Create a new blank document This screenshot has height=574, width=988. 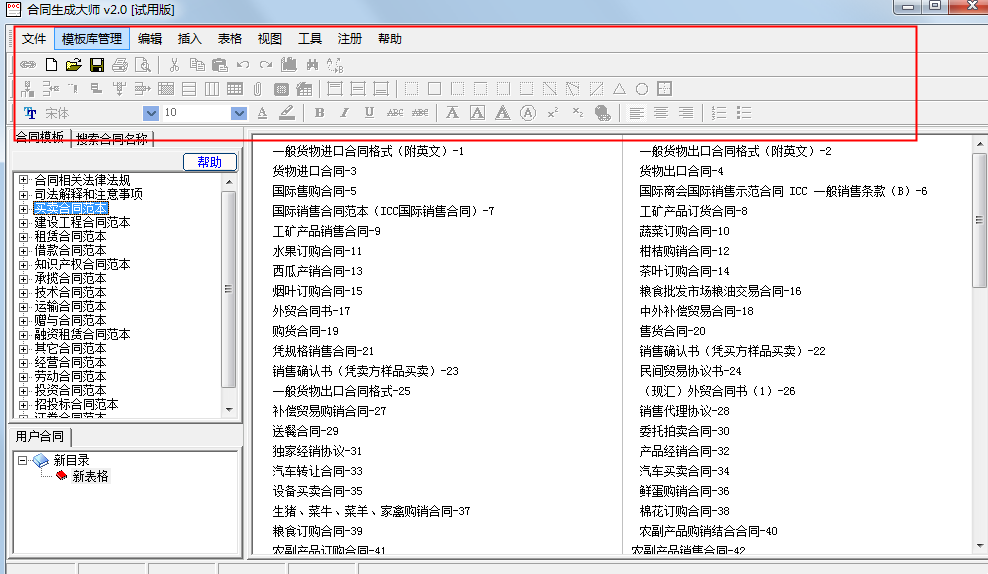point(51,64)
